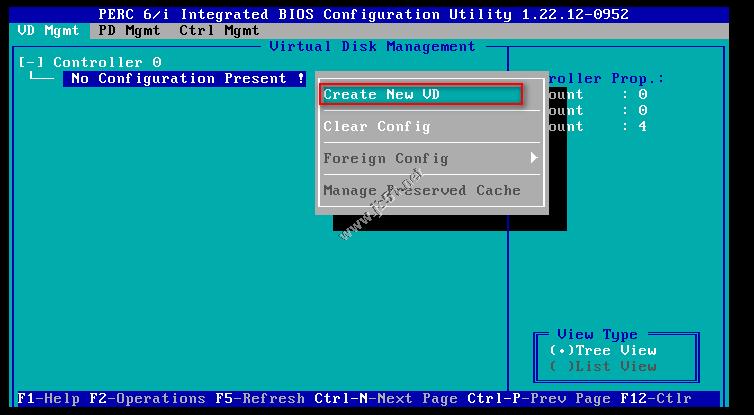Click the Manage Preserved Cache option
Screen dimensions: 754x415
422,190
